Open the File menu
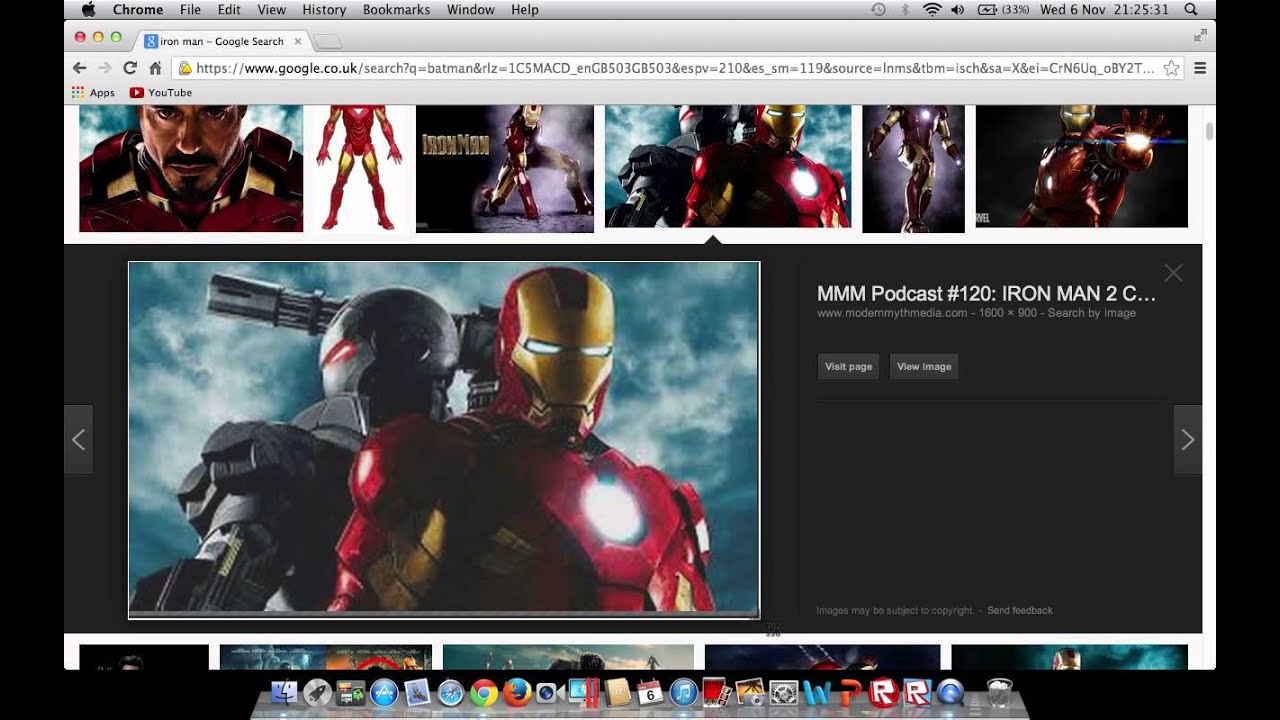Viewport: 1280px width, 720px height. 190,9
